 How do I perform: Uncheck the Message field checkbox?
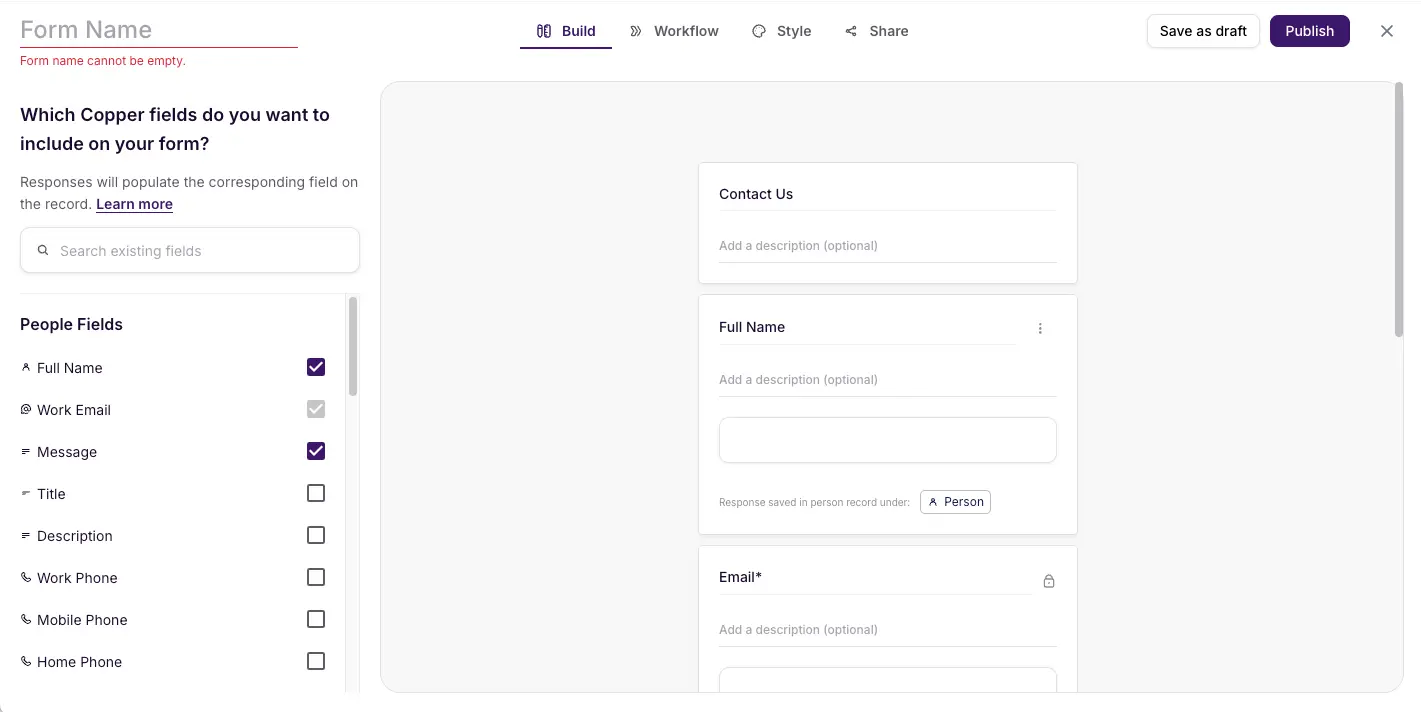pyautogui.click(x=316, y=451)
